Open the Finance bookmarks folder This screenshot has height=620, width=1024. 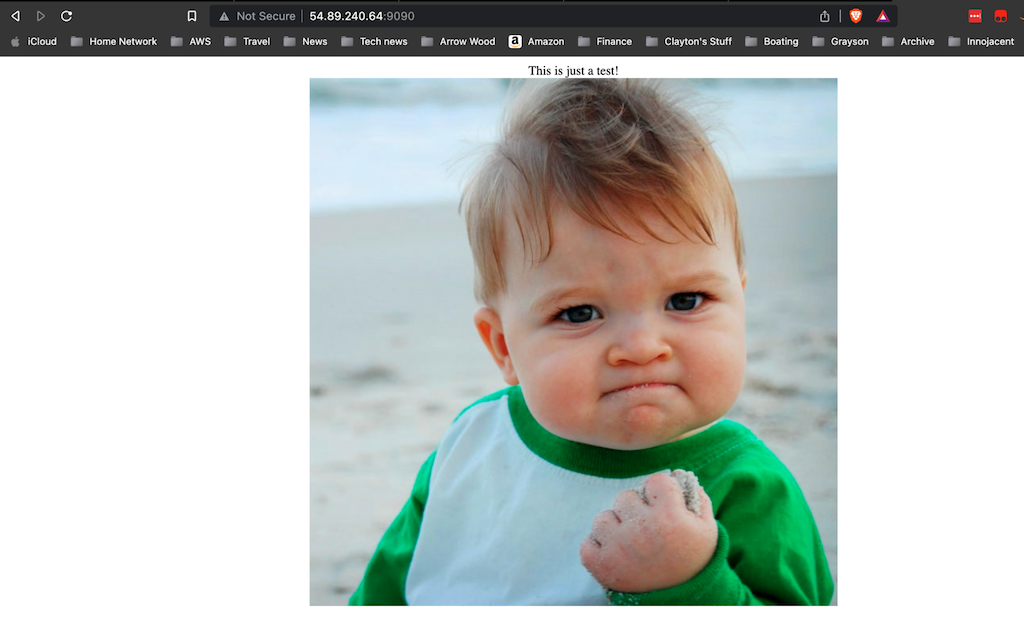click(604, 41)
